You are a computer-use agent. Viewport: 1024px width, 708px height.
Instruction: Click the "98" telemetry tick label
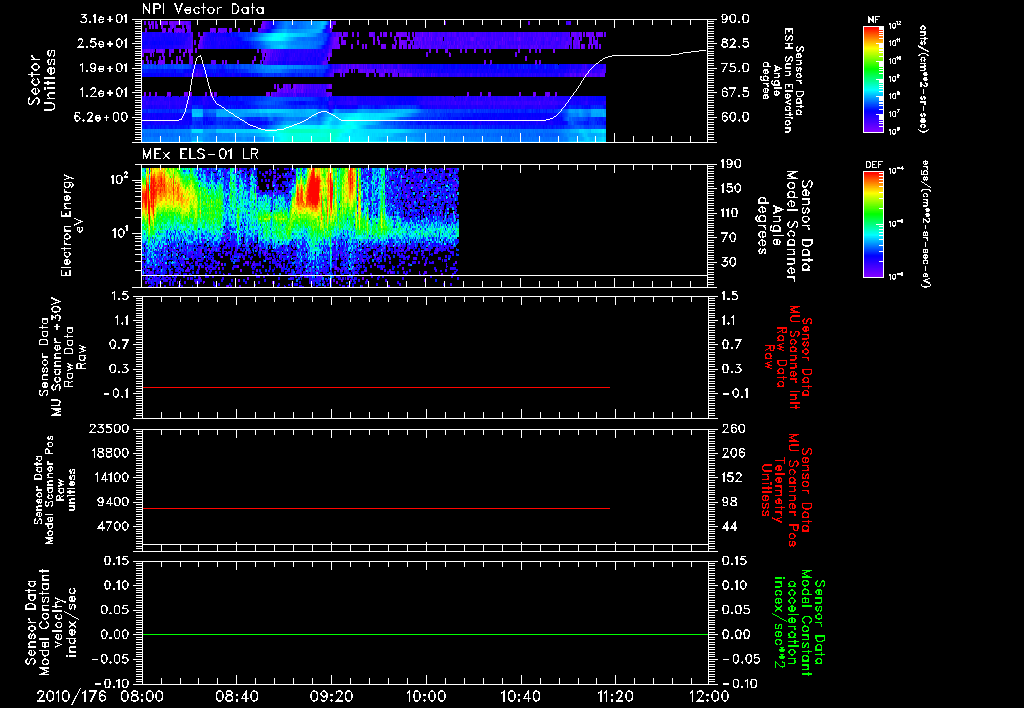click(729, 502)
